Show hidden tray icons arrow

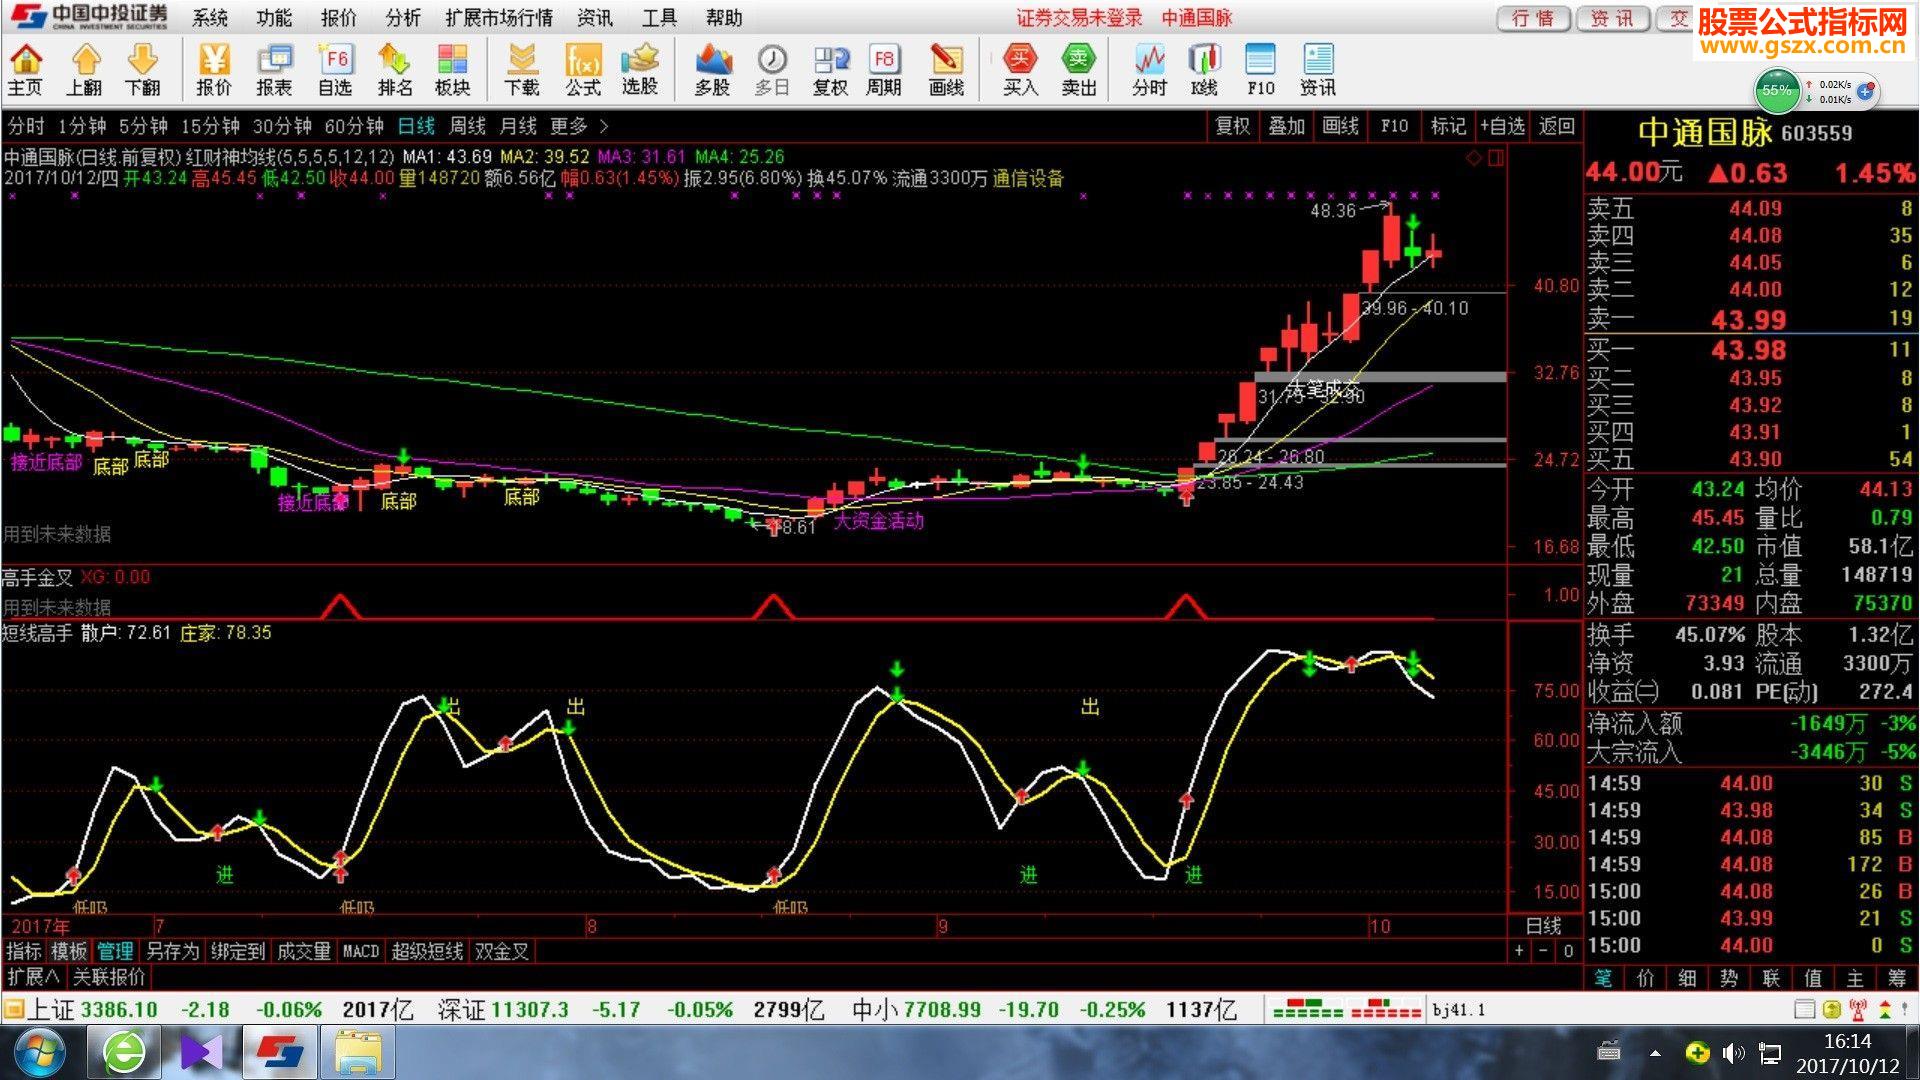1655,1053
